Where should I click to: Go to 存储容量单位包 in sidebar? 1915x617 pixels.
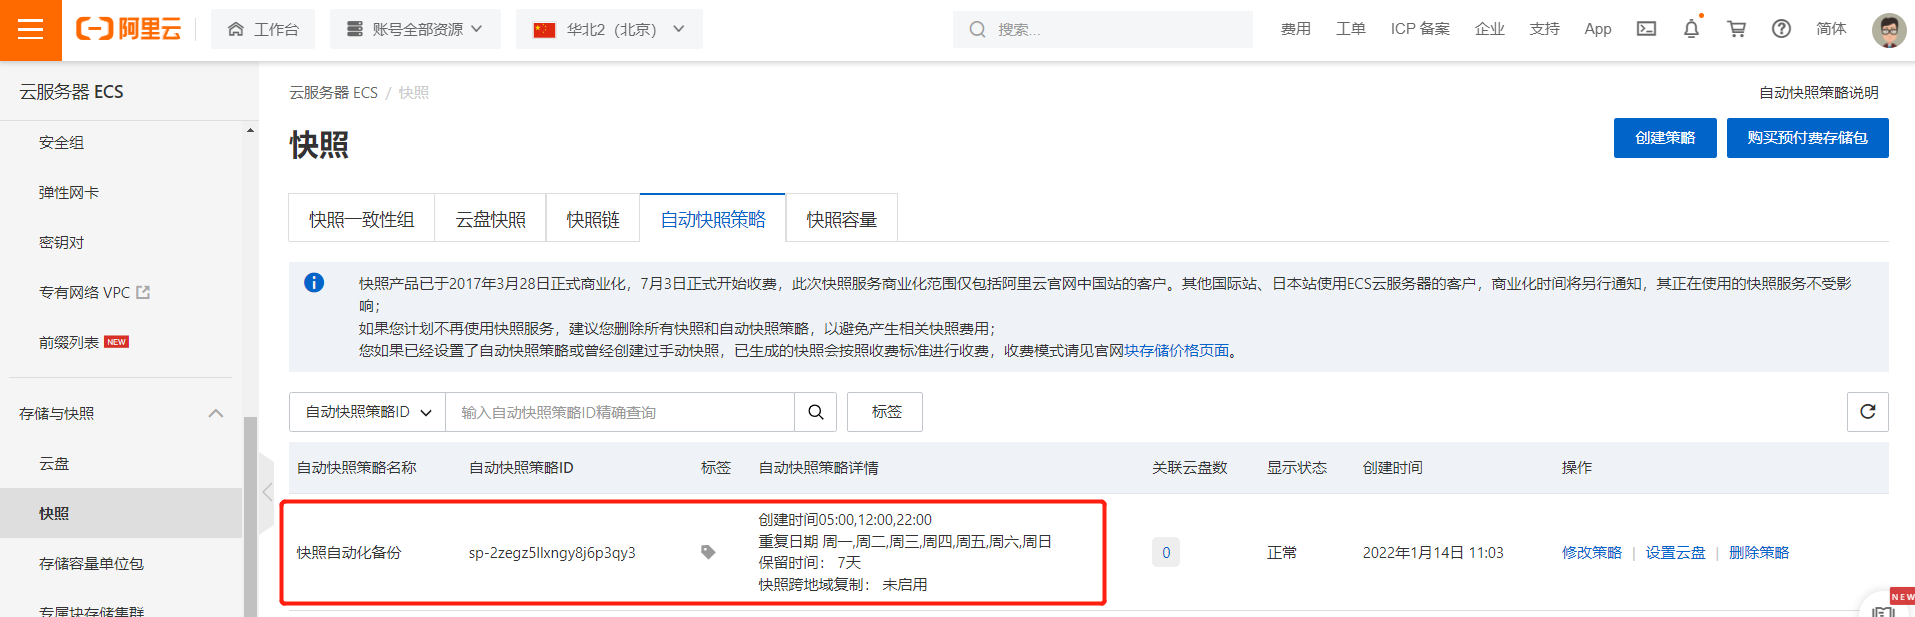click(x=91, y=564)
